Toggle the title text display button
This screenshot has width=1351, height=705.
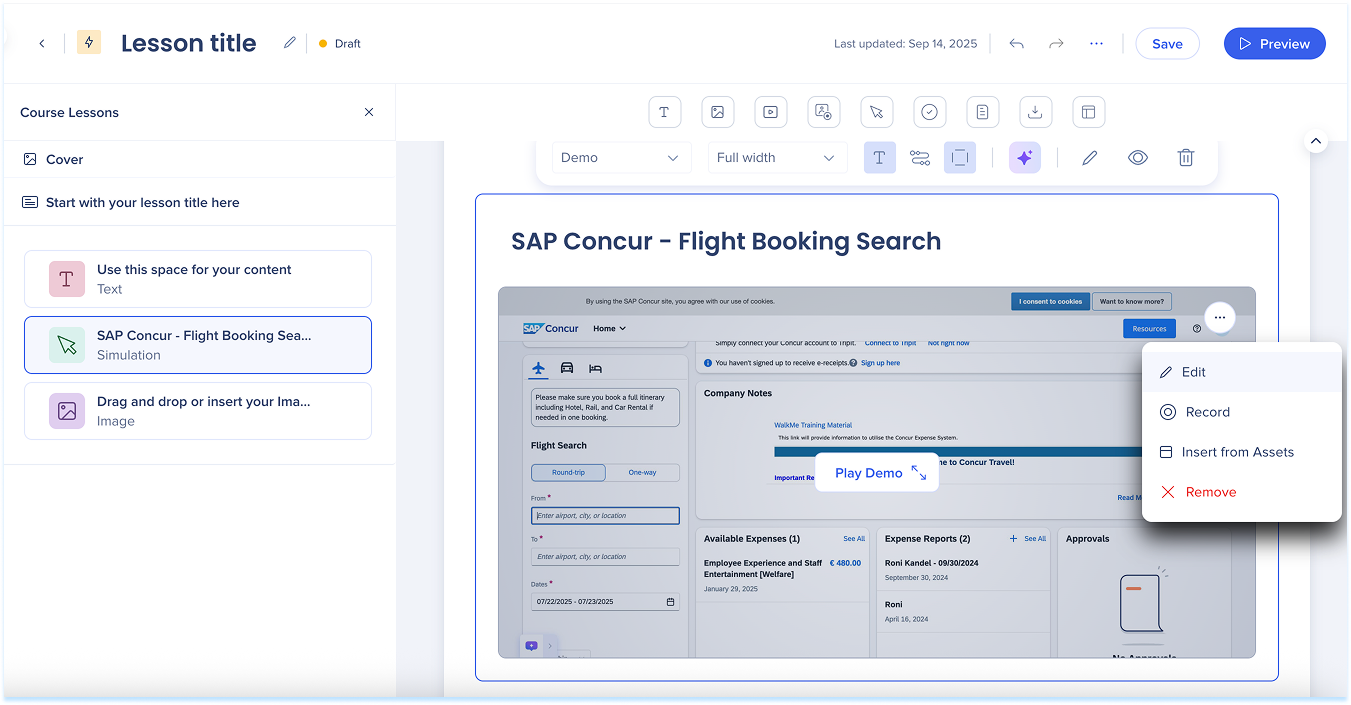click(x=879, y=158)
